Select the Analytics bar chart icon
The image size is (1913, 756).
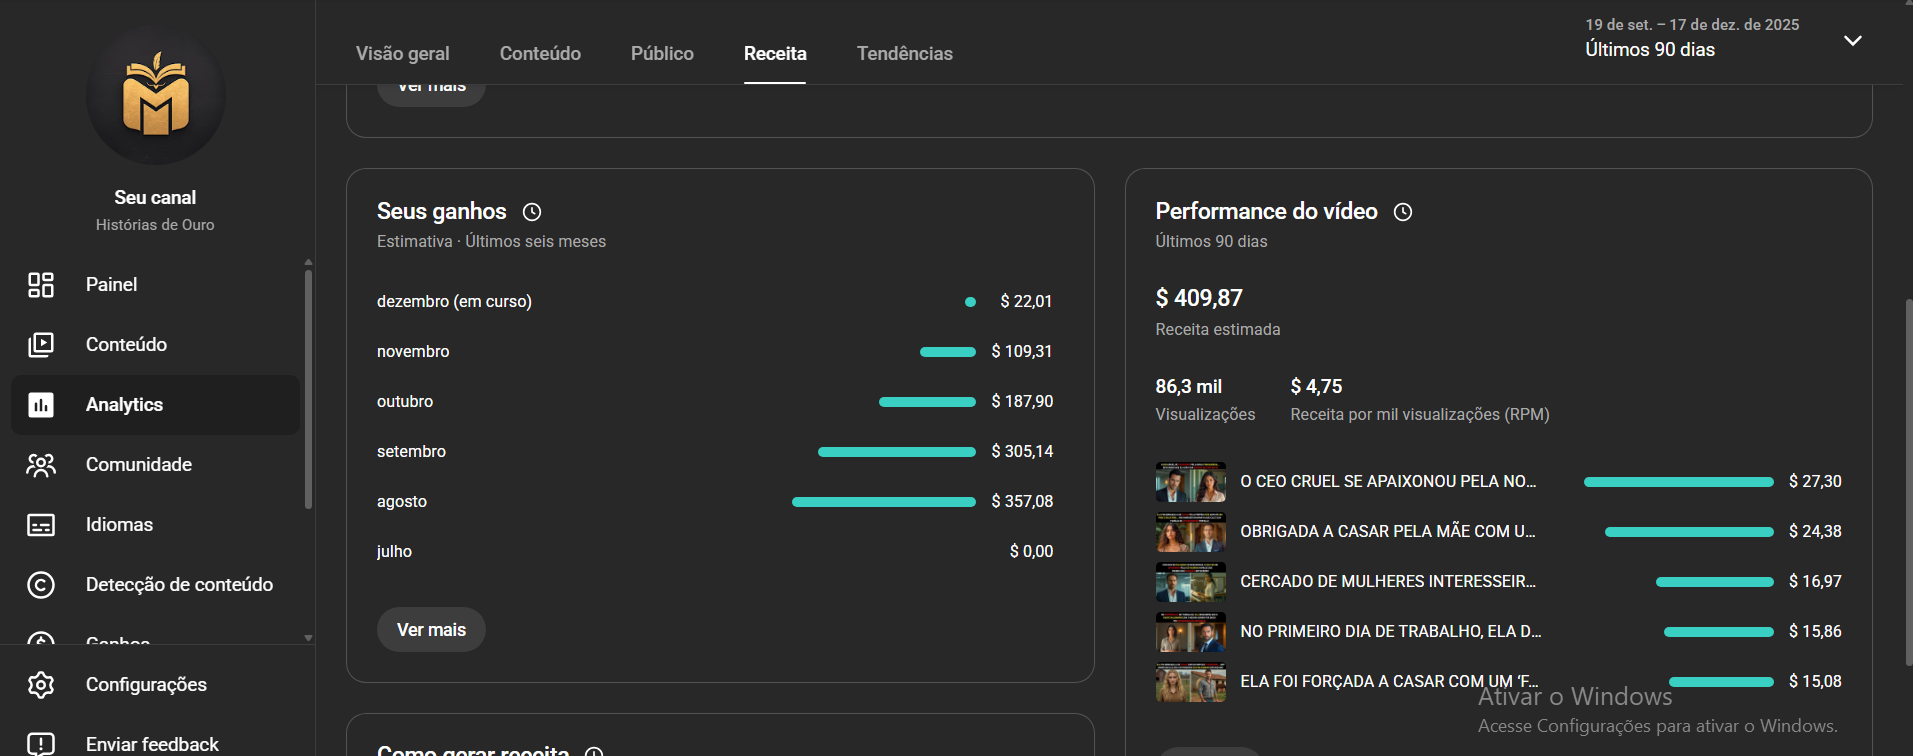click(41, 405)
